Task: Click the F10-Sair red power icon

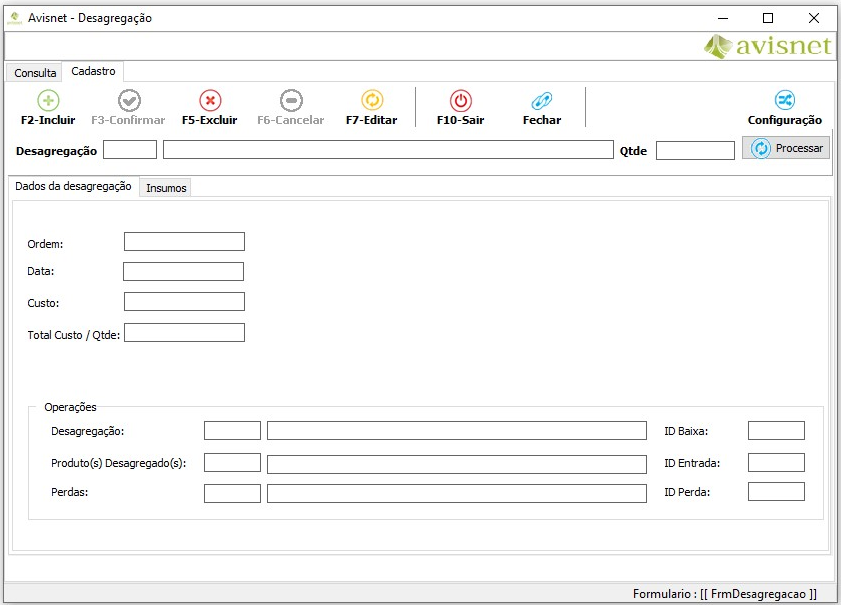Action: pos(461,100)
